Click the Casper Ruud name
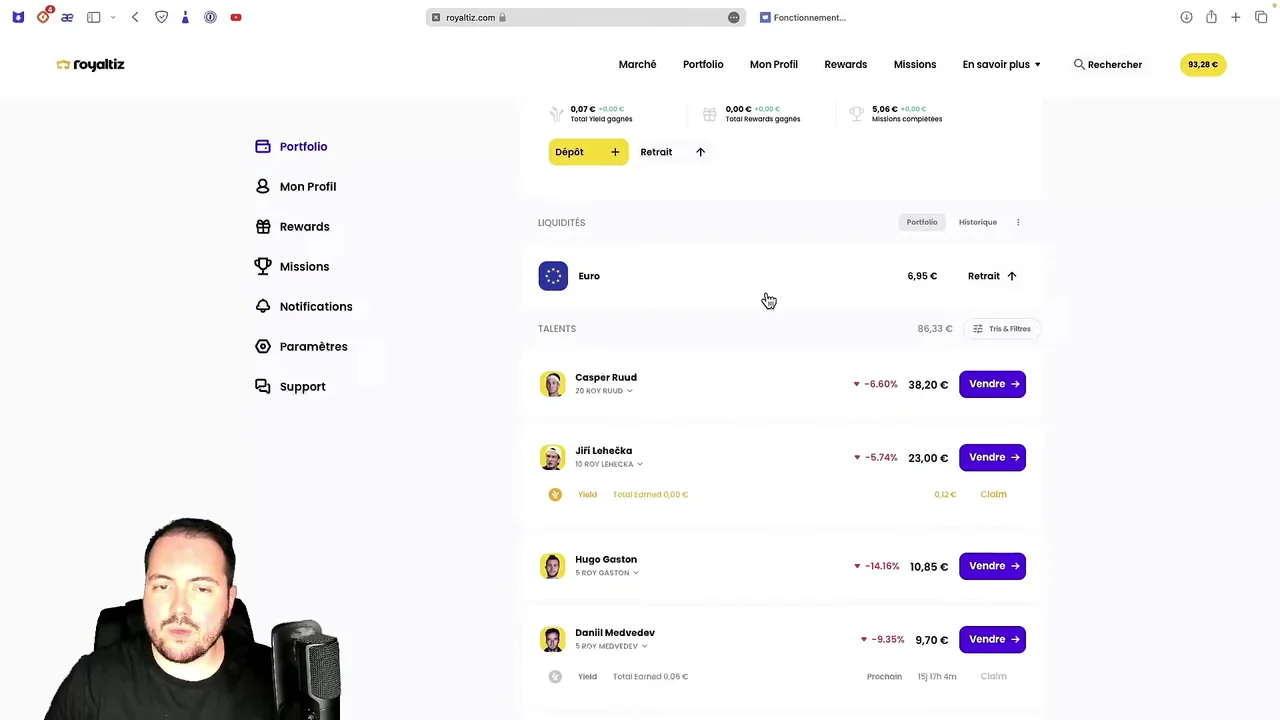The height and width of the screenshot is (720, 1280). (606, 377)
